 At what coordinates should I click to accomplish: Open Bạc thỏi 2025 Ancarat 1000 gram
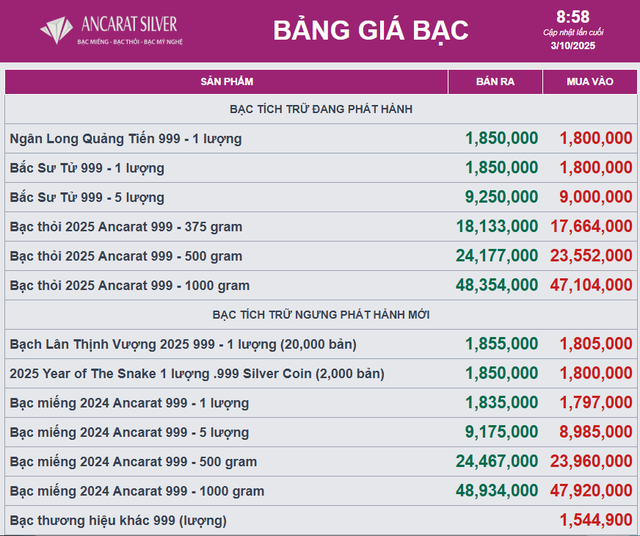[130, 286]
